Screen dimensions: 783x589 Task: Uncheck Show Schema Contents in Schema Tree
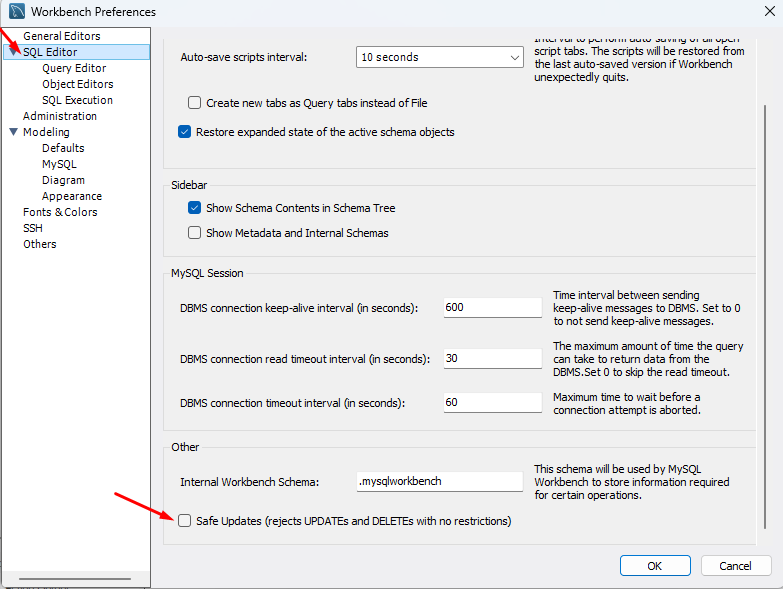(194, 208)
